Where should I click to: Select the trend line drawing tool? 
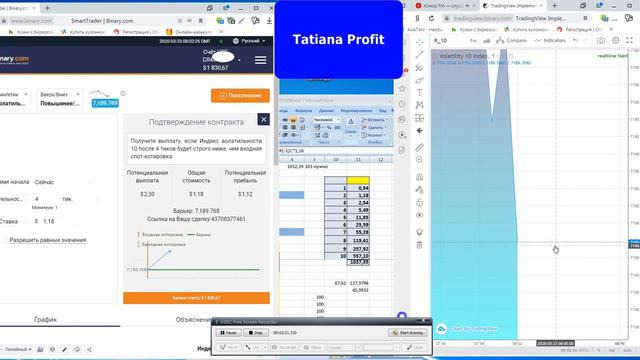click(x=419, y=55)
